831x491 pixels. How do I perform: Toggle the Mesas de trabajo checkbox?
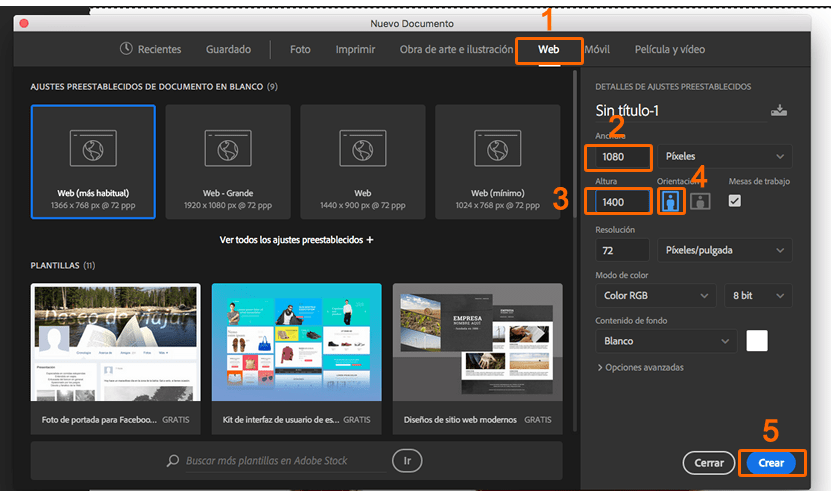(735, 201)
